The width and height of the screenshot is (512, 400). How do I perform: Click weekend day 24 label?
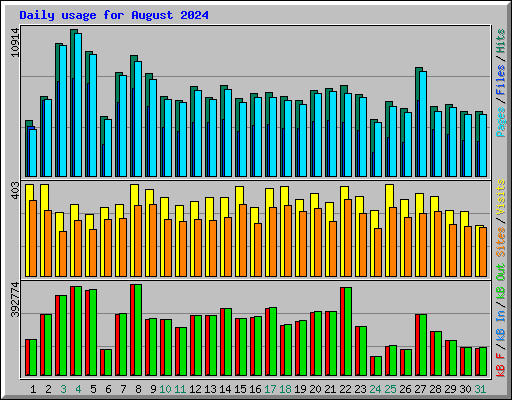(375, 389)
